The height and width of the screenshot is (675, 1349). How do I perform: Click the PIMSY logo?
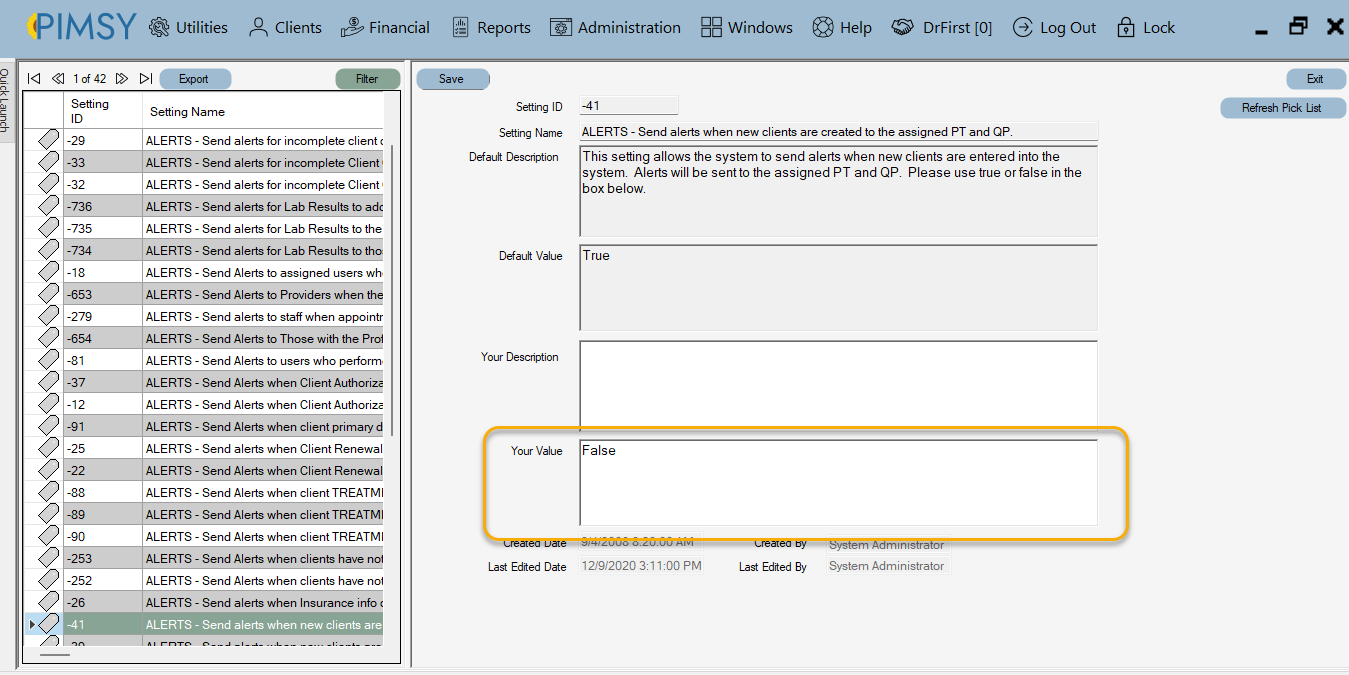tap(78, 27)
